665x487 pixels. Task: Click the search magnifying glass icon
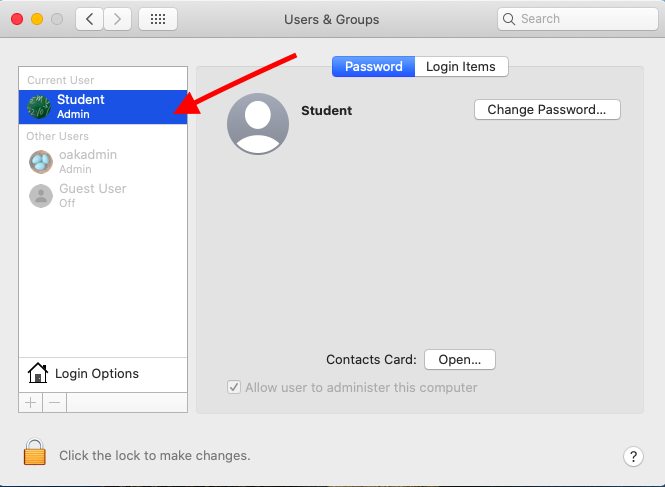pyautogui.click(x=509, y=19)
